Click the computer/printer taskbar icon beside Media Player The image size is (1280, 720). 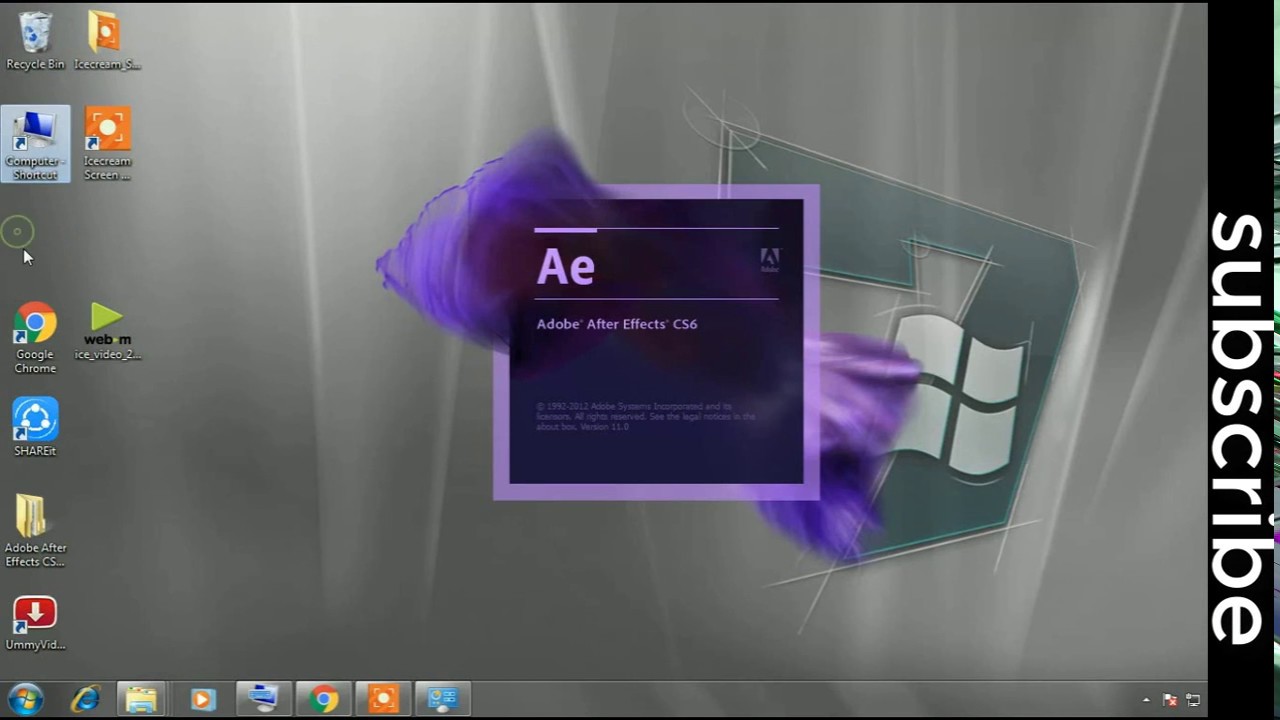tap(262, 699)
